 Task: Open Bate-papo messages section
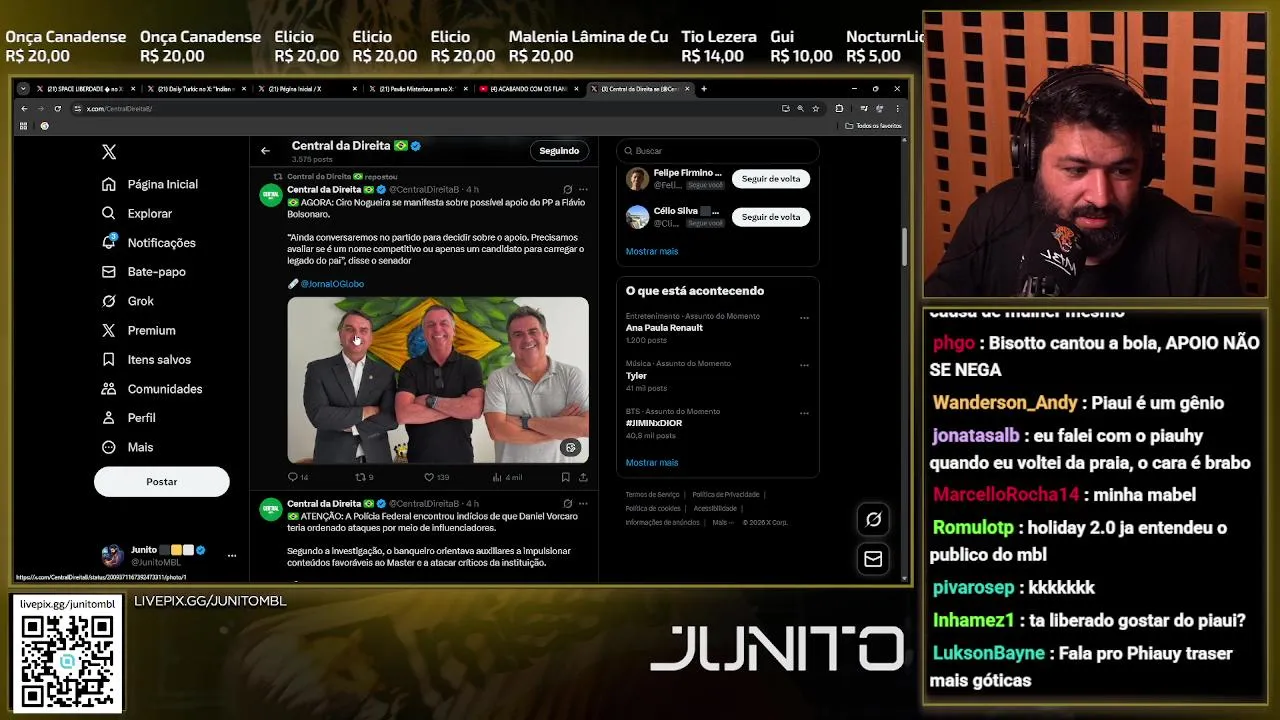[144, 271]
